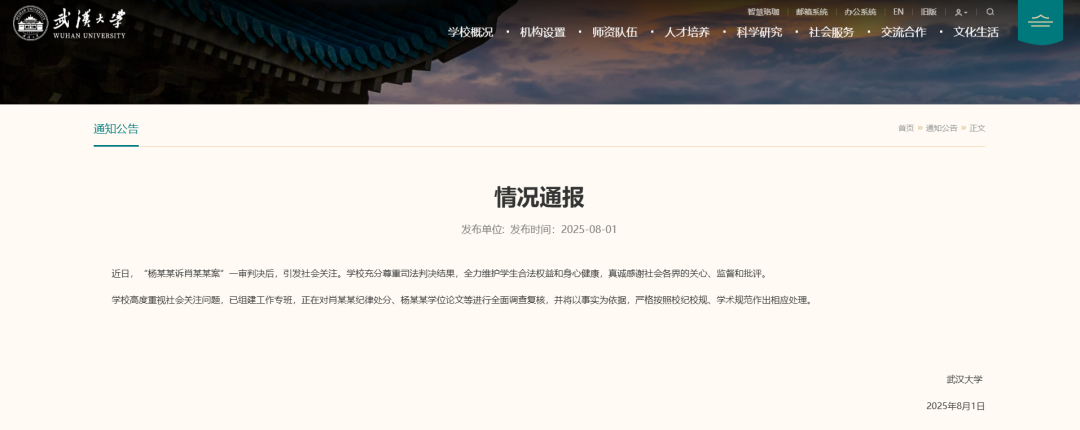The width and height of the screenshot is (1080, 430).
Task: Click 首页 in the breadcrumb
Action: 905,128
